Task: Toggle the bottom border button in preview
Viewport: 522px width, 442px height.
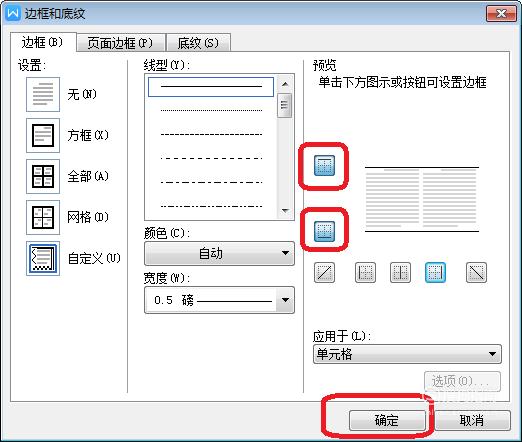Action: pyautogui.click(x=324, y=231)
